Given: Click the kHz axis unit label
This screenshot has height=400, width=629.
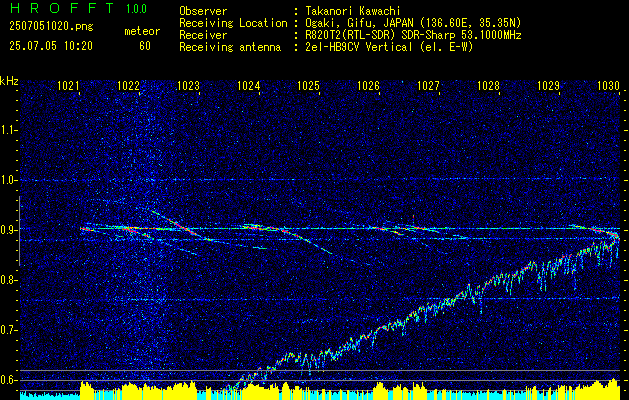Looking at the screenshot, I should coord(9,81).
